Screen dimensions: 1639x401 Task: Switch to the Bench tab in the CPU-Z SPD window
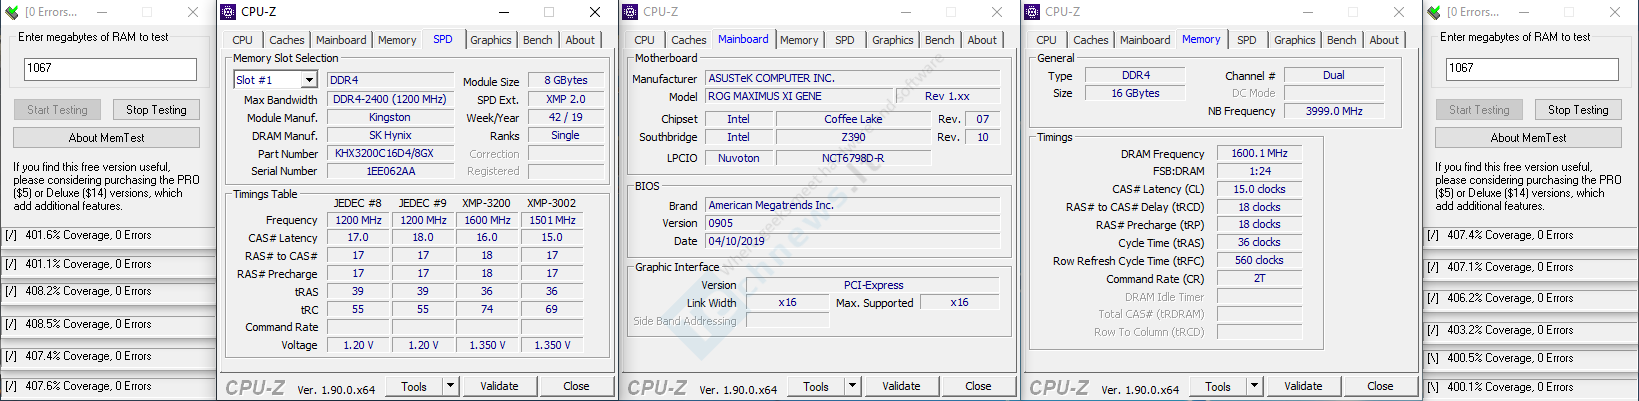[x=538, y=40]
